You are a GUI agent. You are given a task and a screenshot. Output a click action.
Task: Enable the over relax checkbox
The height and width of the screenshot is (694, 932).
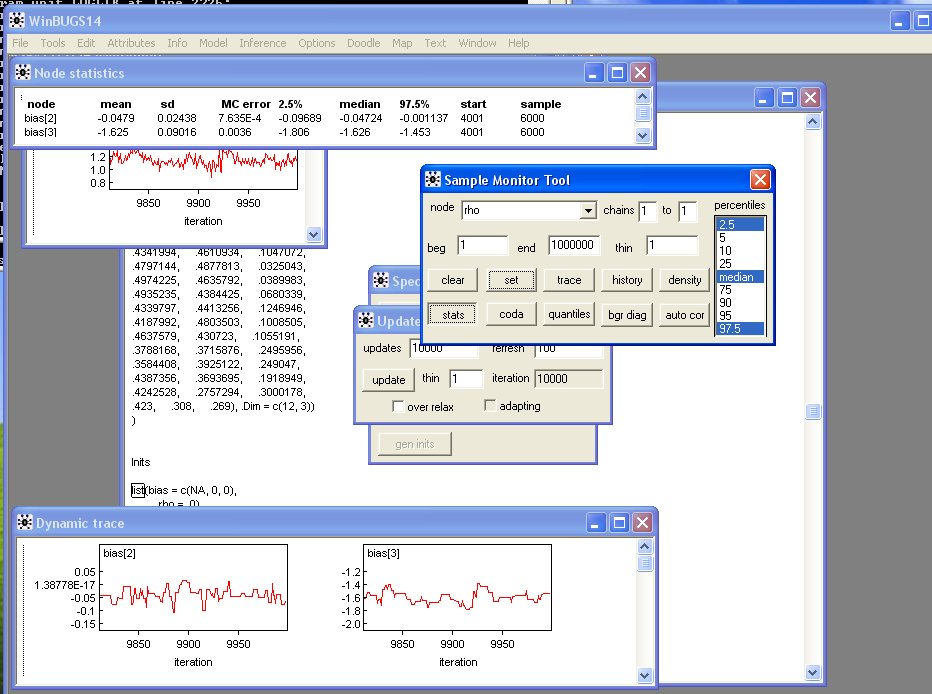[x=398, y=407]
